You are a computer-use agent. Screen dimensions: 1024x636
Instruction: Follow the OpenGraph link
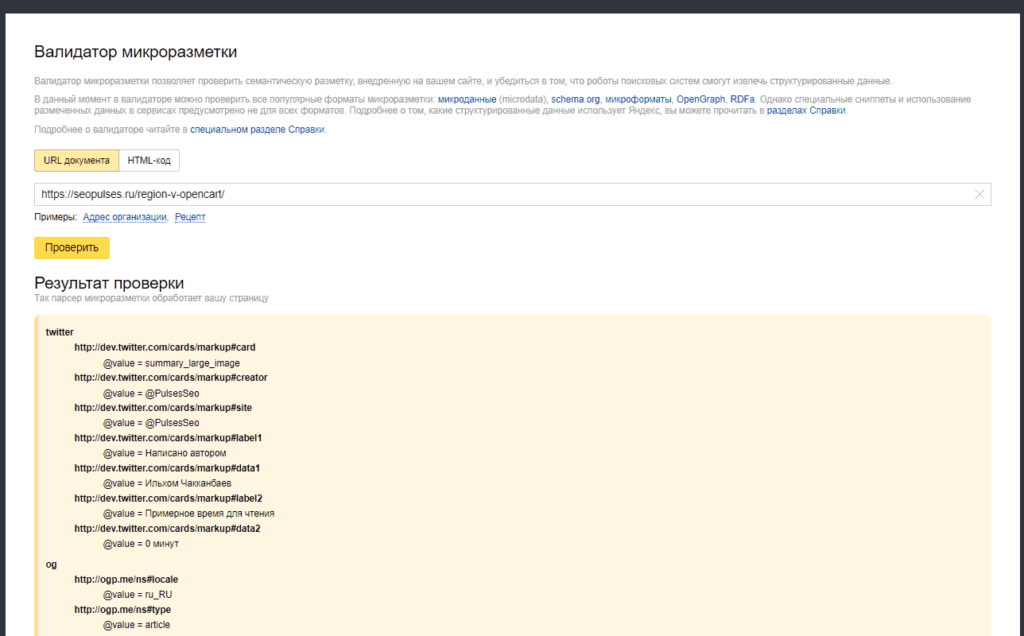[701, 99]
